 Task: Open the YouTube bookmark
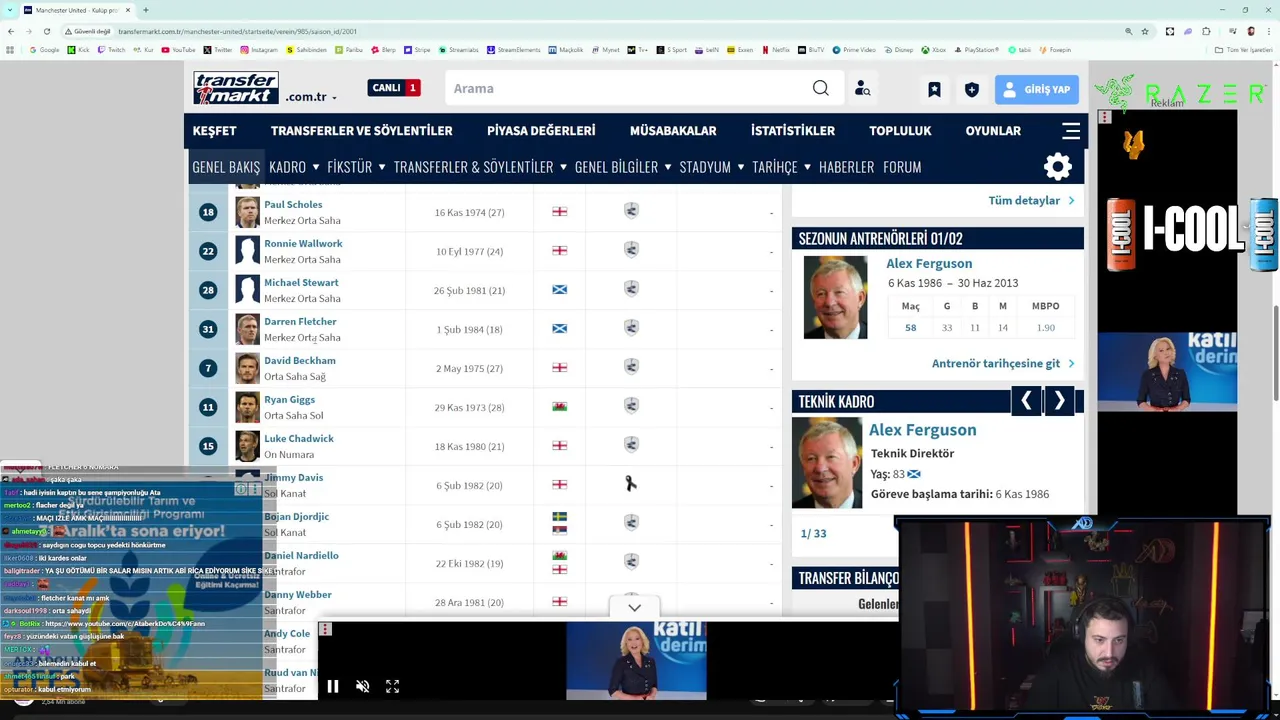[178, 50]
